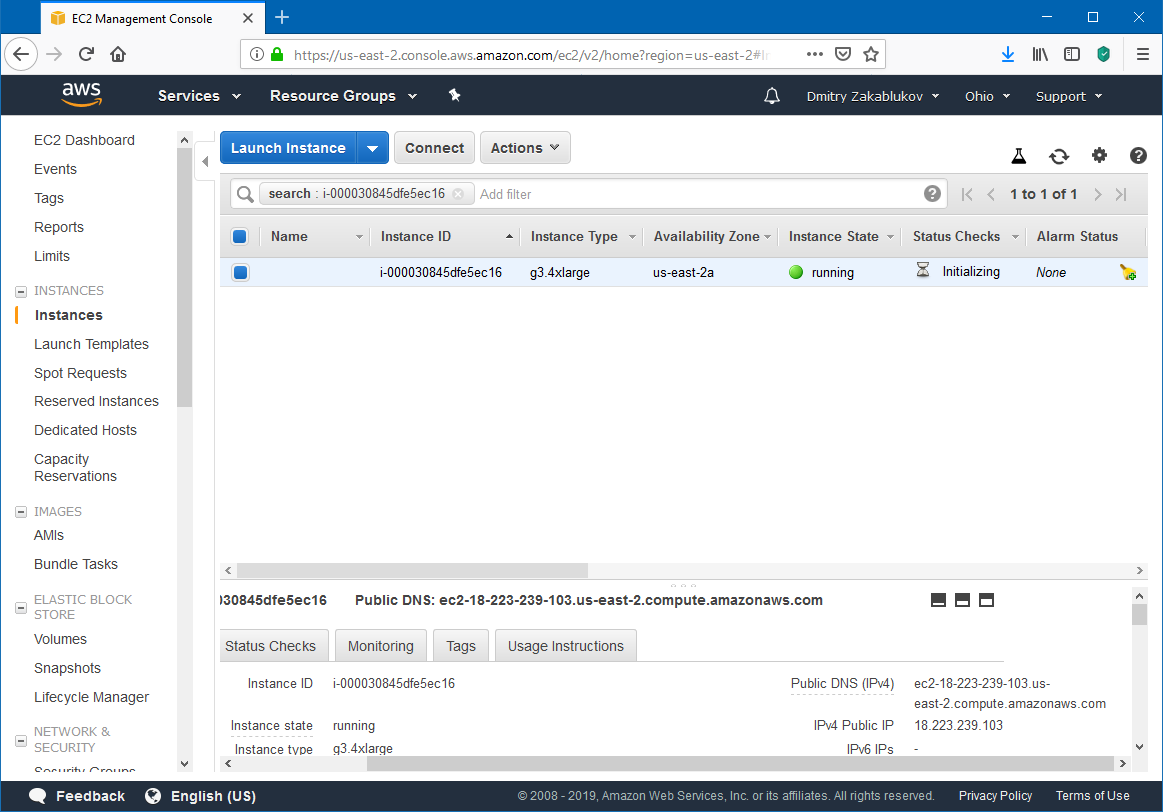
Task: Remove the i-000030845dfe5ec16 search filter
Action: (x=458, y=194)
